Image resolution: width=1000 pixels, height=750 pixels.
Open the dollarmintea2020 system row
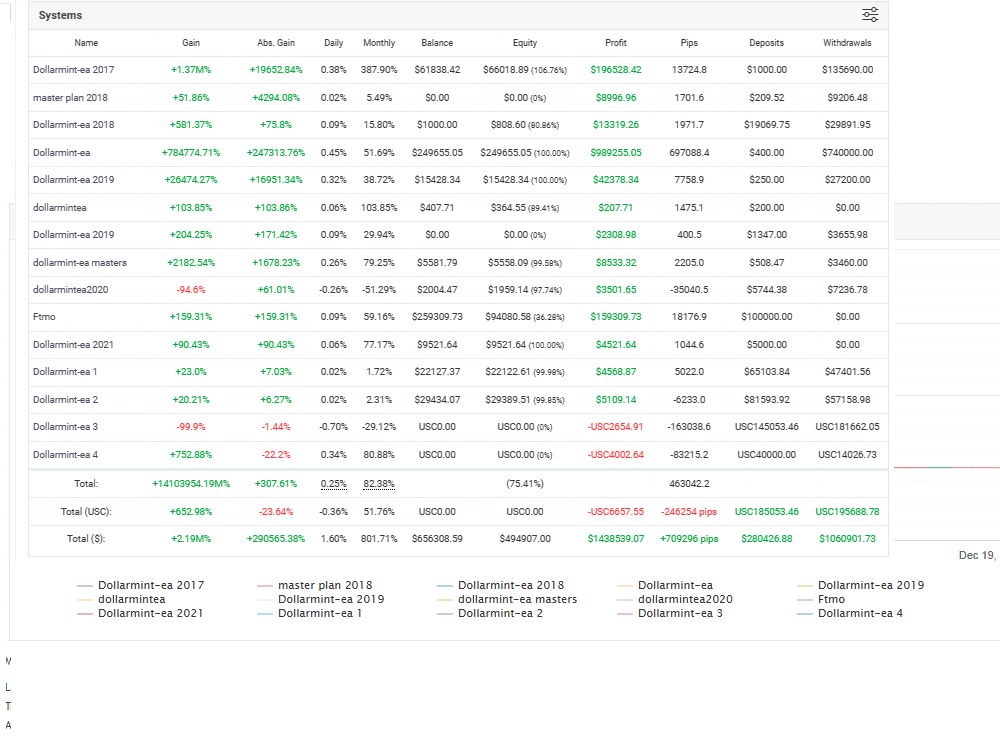[x=458, y=289]
